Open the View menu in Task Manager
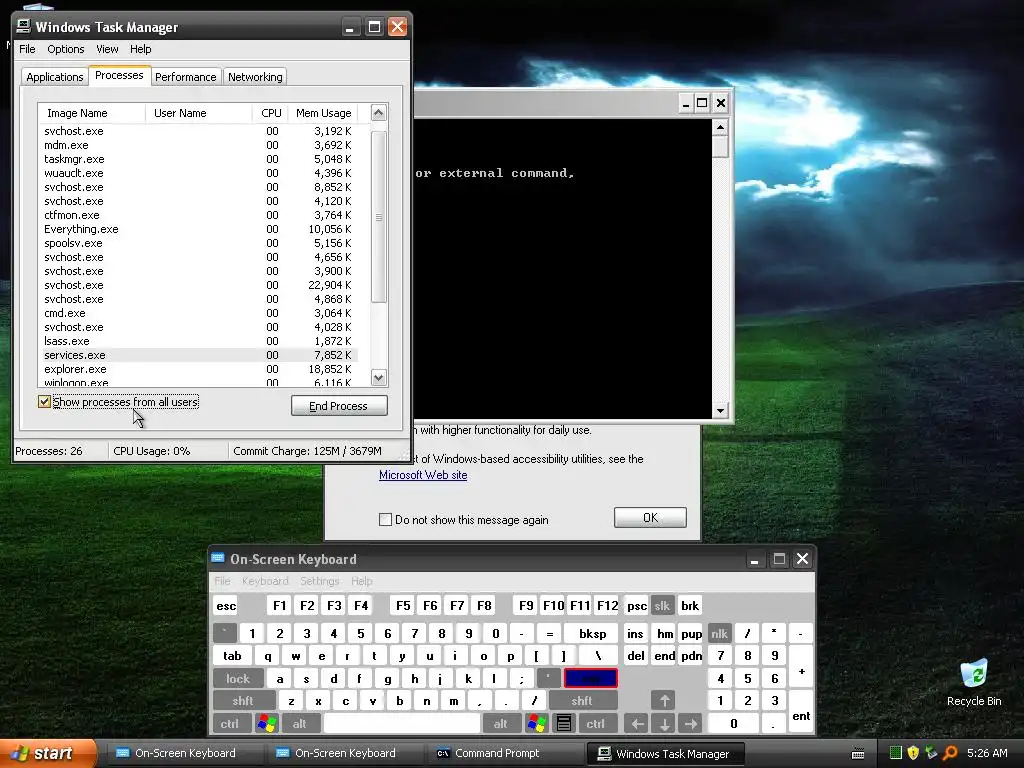 pyautogui.click(x=107, y=49)
